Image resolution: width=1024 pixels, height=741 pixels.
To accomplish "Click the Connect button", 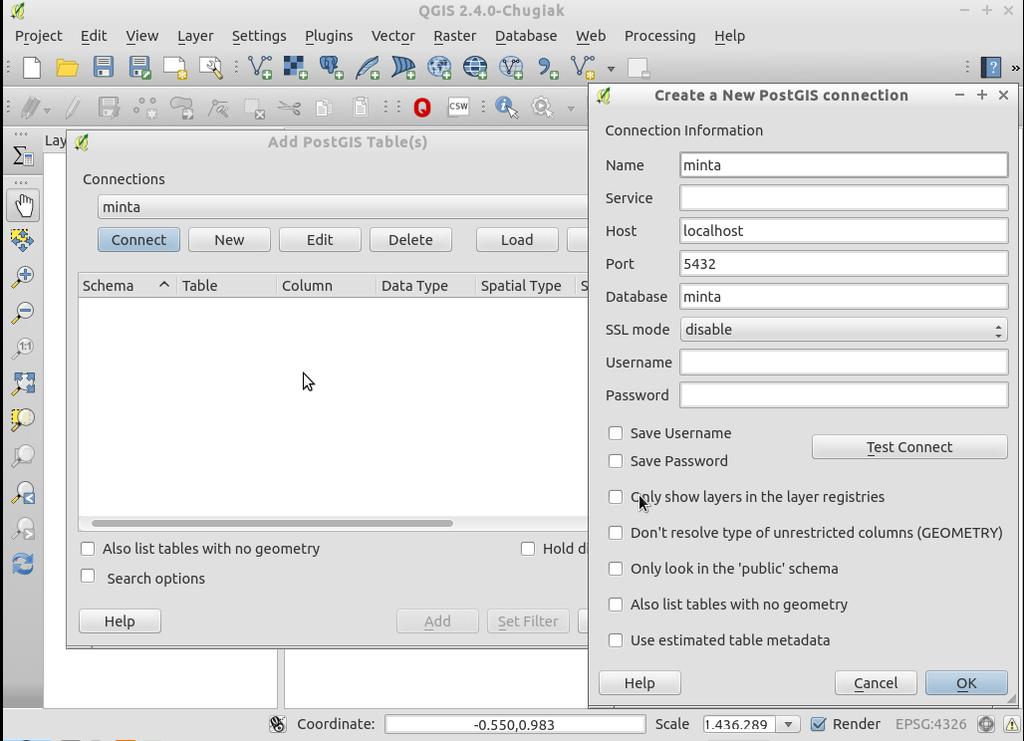I will point(138,240).
